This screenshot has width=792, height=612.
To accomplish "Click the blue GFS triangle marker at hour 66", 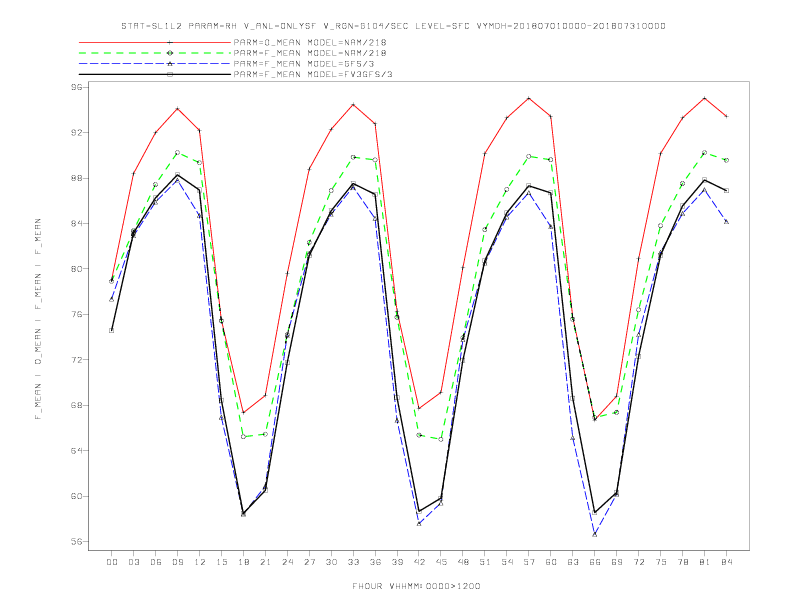I will [595, 534].
